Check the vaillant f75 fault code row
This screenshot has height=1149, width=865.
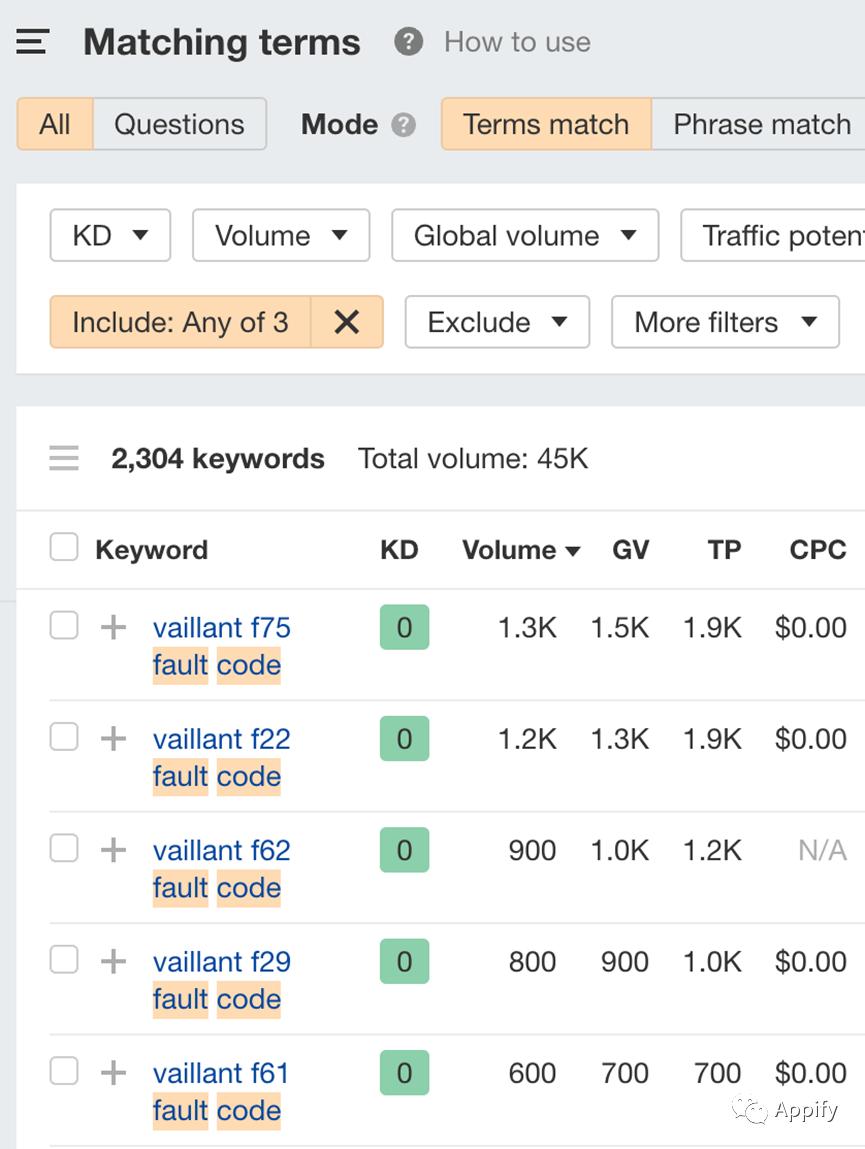click(x=64, y=626)
